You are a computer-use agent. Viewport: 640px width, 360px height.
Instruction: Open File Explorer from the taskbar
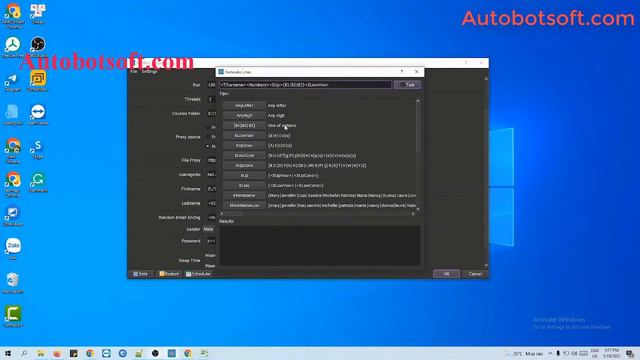coord(41,353)
